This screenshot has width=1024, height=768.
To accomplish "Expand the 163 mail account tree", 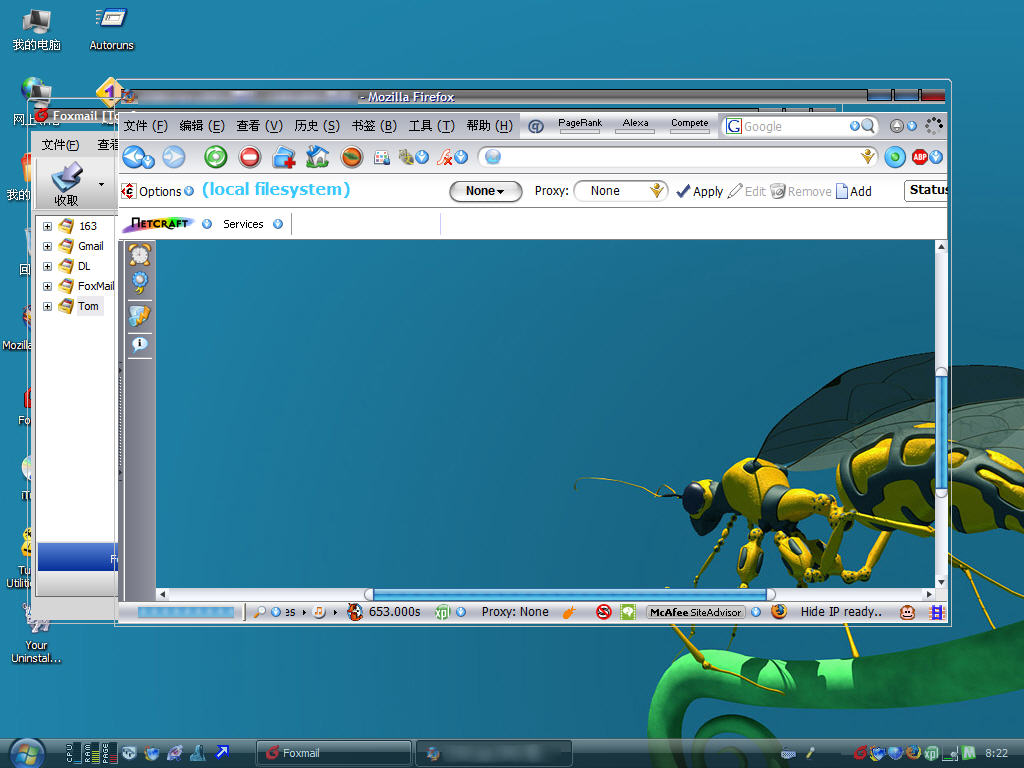I will point(47,226).
